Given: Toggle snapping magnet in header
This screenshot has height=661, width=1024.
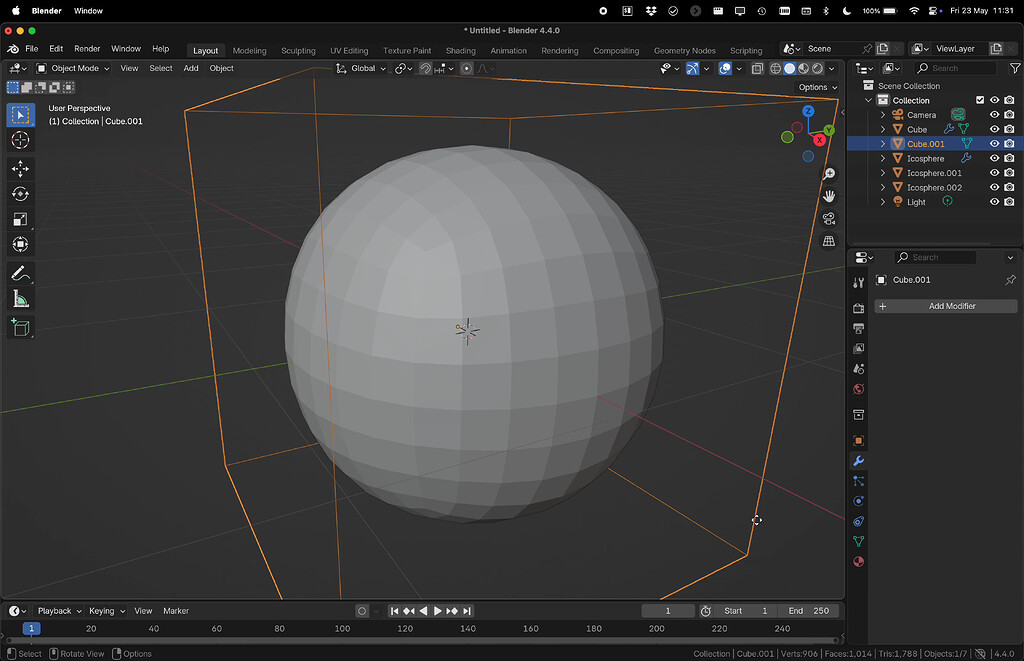Looking at the screenshot, I should point(425,69).
